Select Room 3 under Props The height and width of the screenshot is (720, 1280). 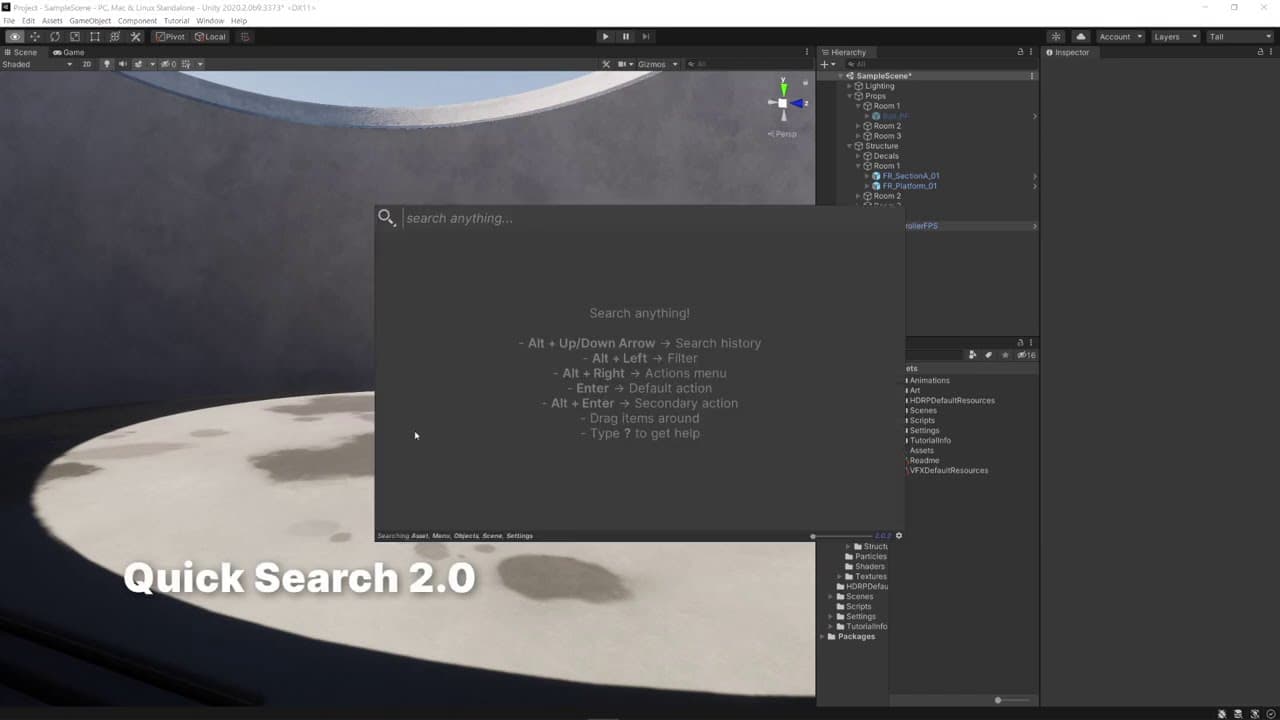(x=886, y=136)
